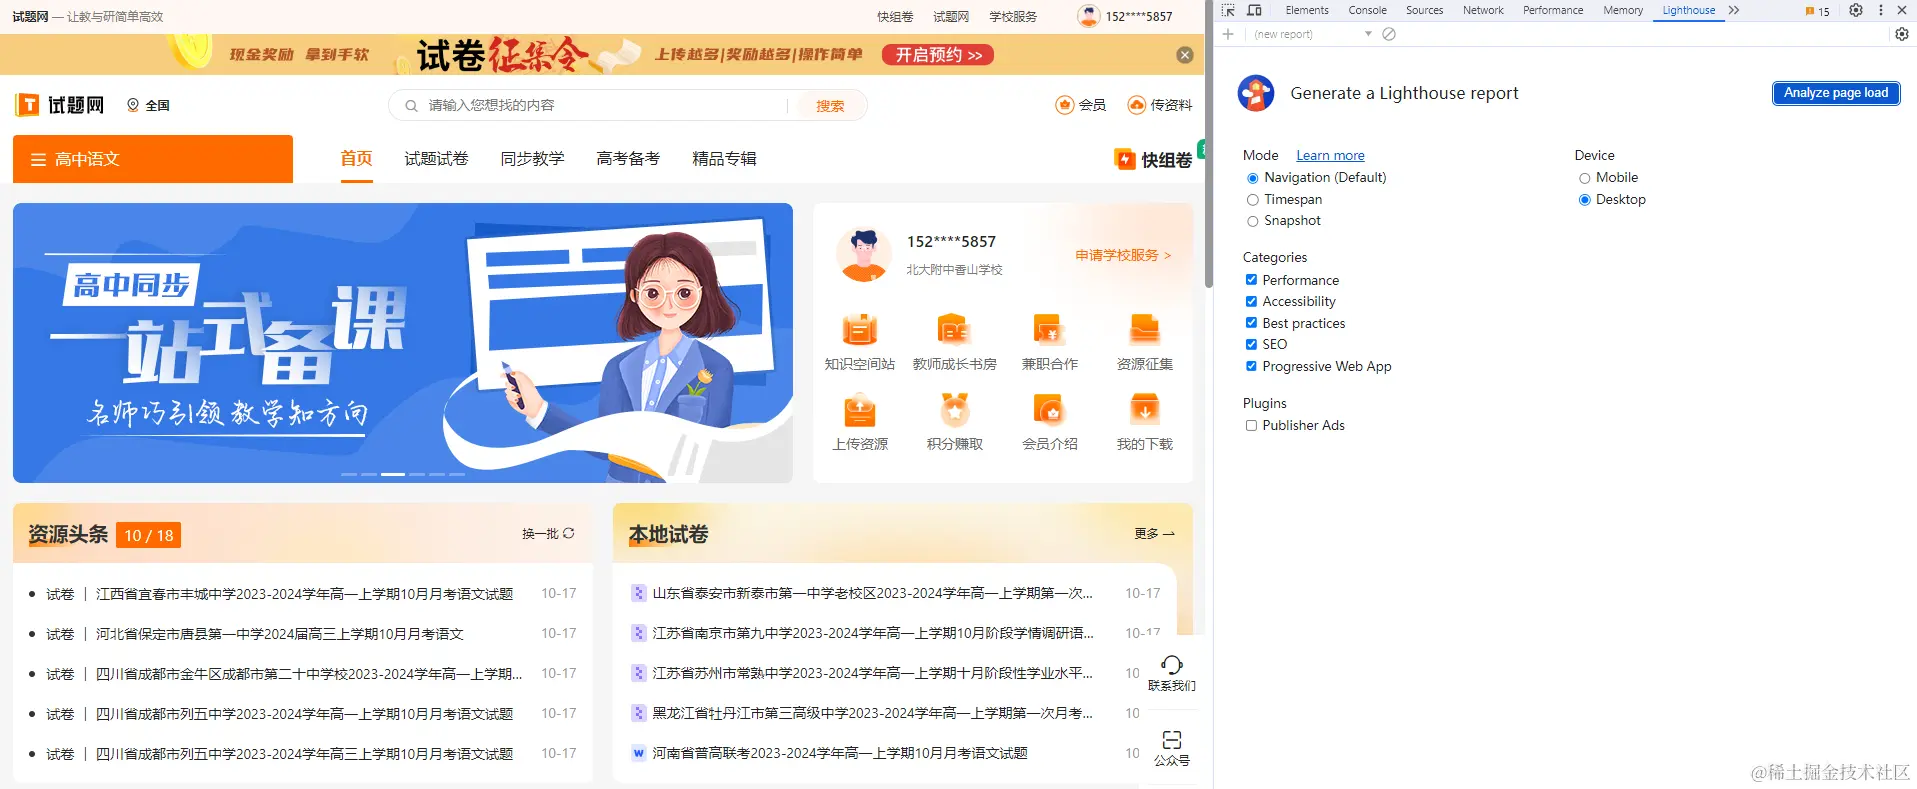Uncheck the Accessibility category
The image size is (1917, 789).
point(1251,301)
